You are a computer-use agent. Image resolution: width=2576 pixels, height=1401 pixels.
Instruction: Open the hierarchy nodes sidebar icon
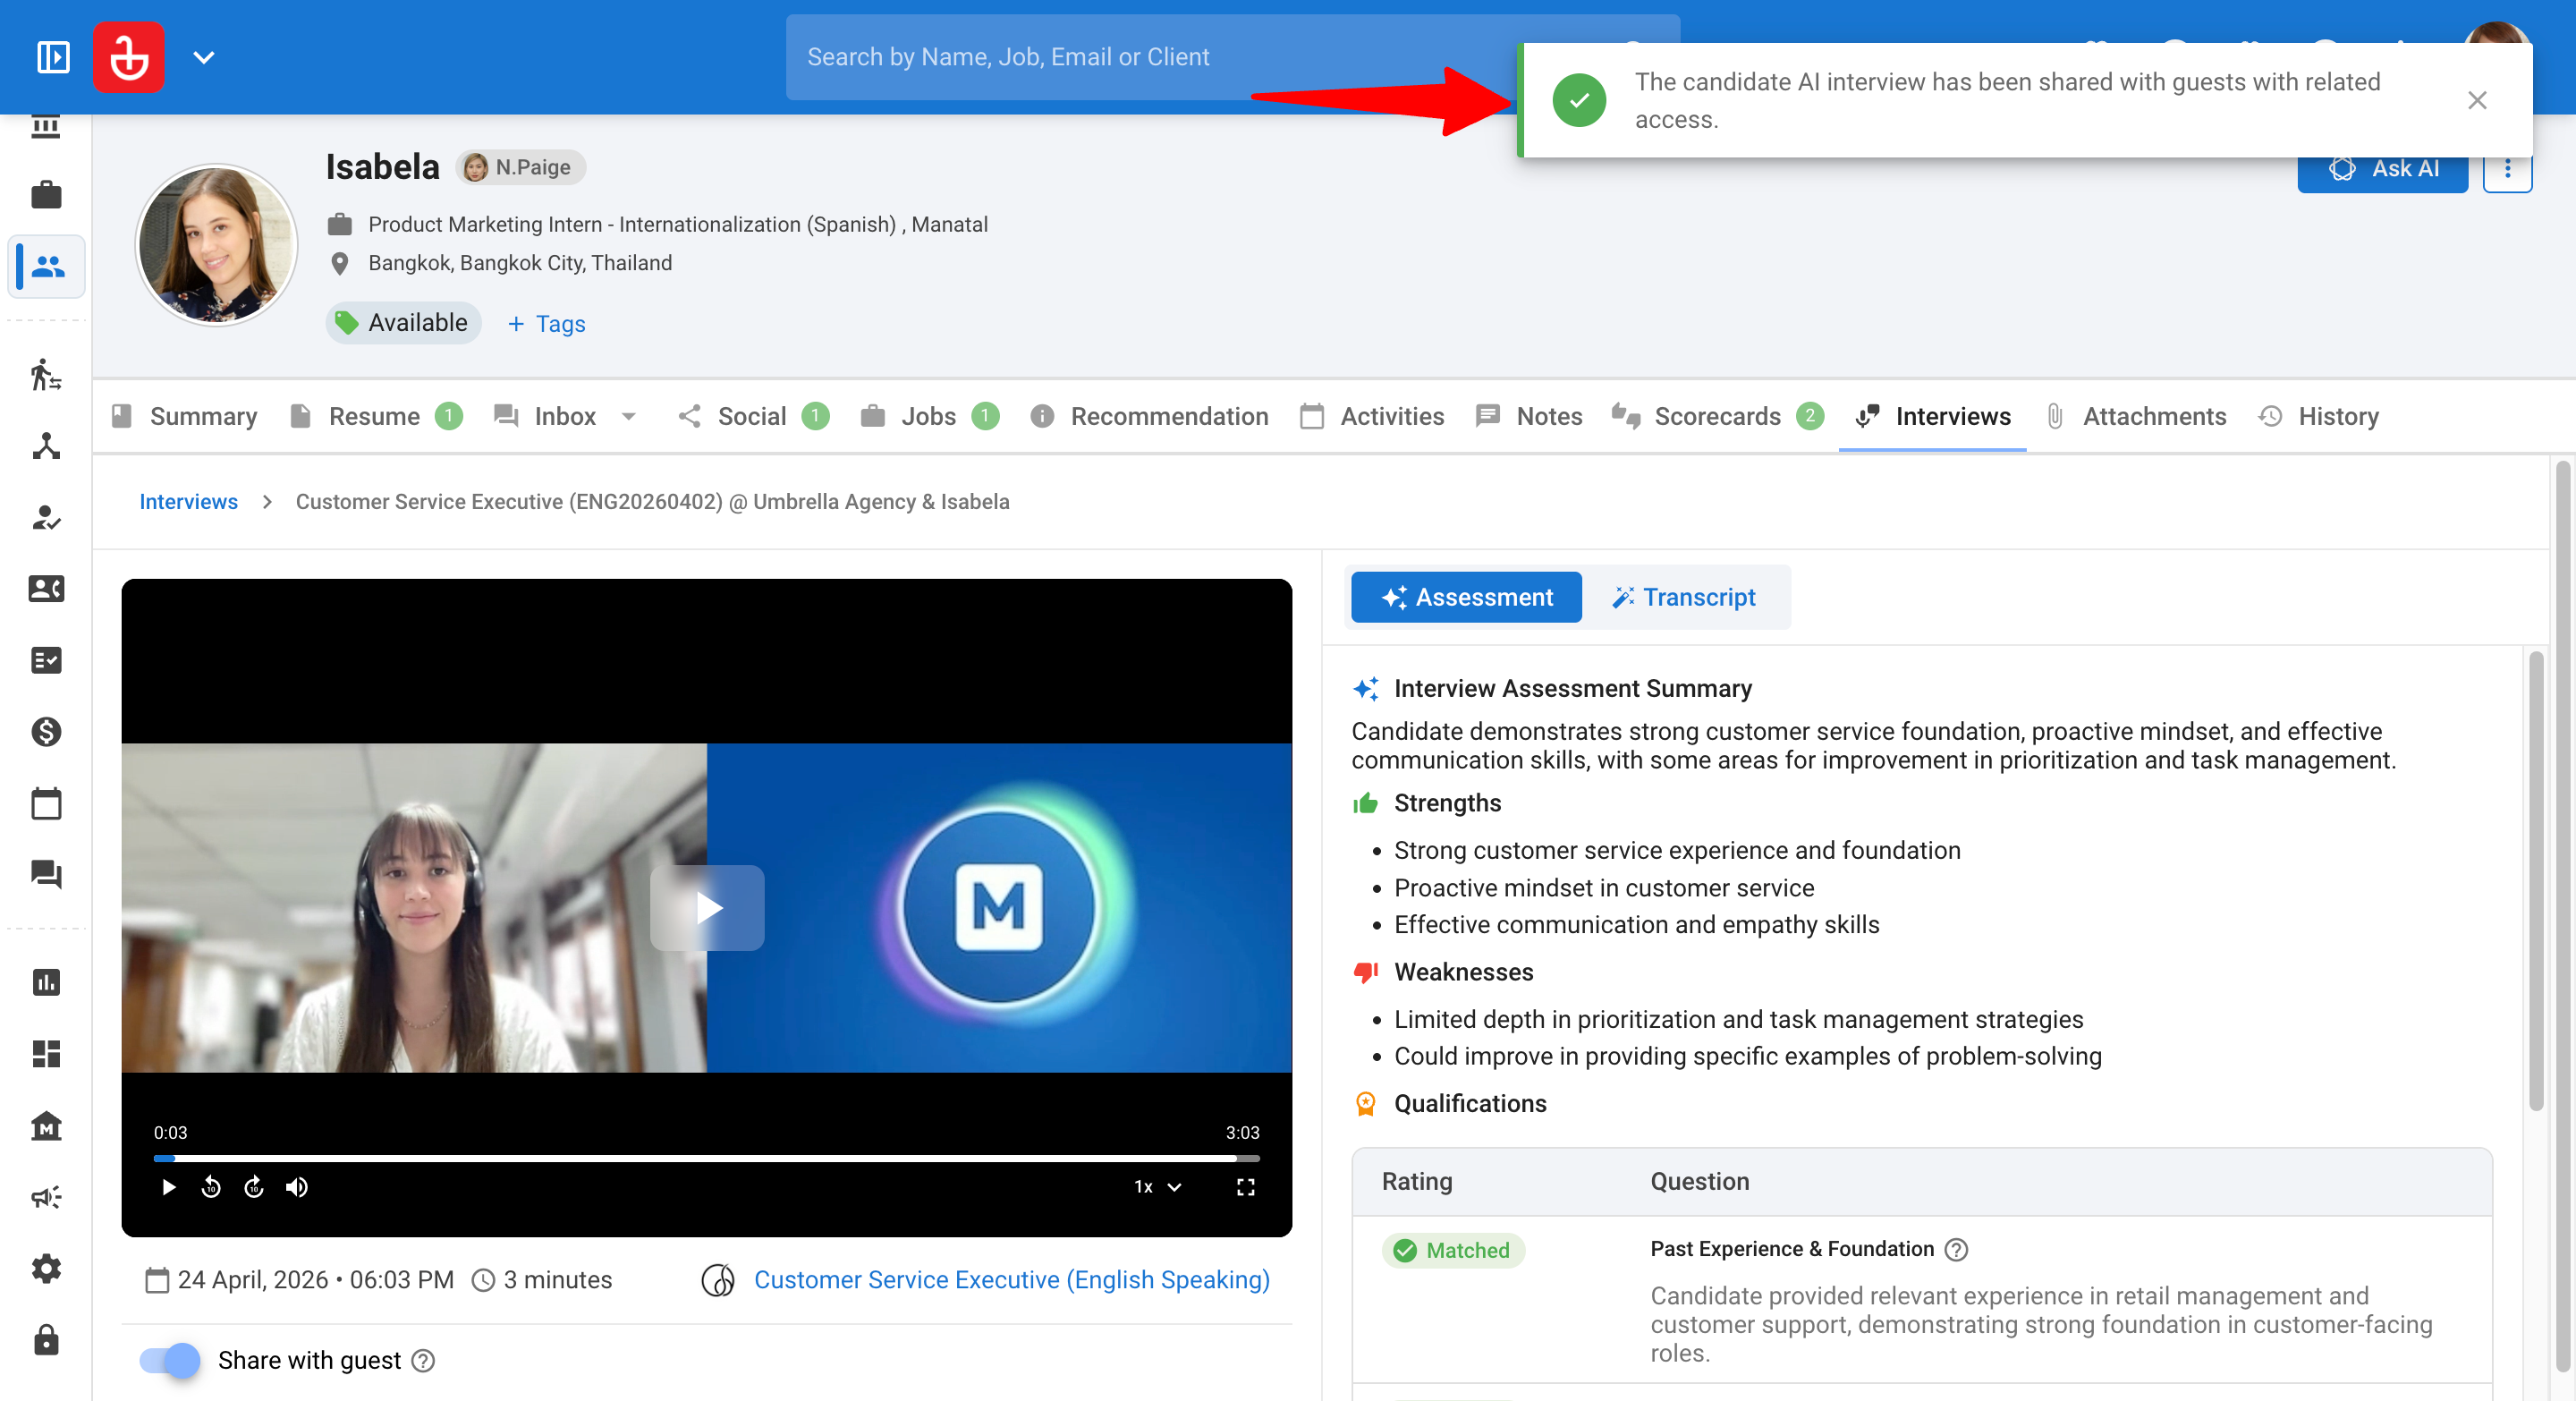[46, 446]
